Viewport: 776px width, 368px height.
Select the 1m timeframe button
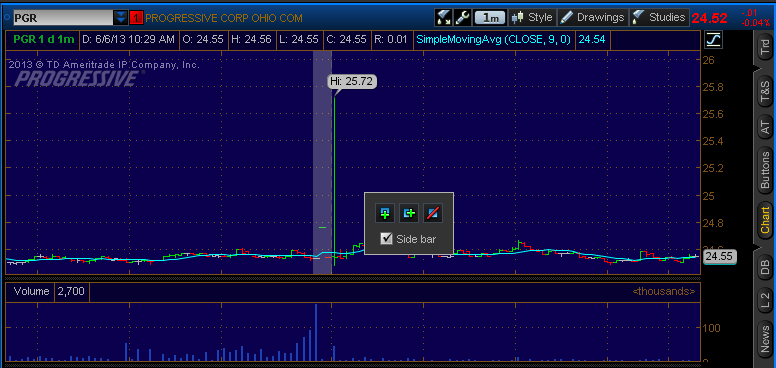[490, 18]
